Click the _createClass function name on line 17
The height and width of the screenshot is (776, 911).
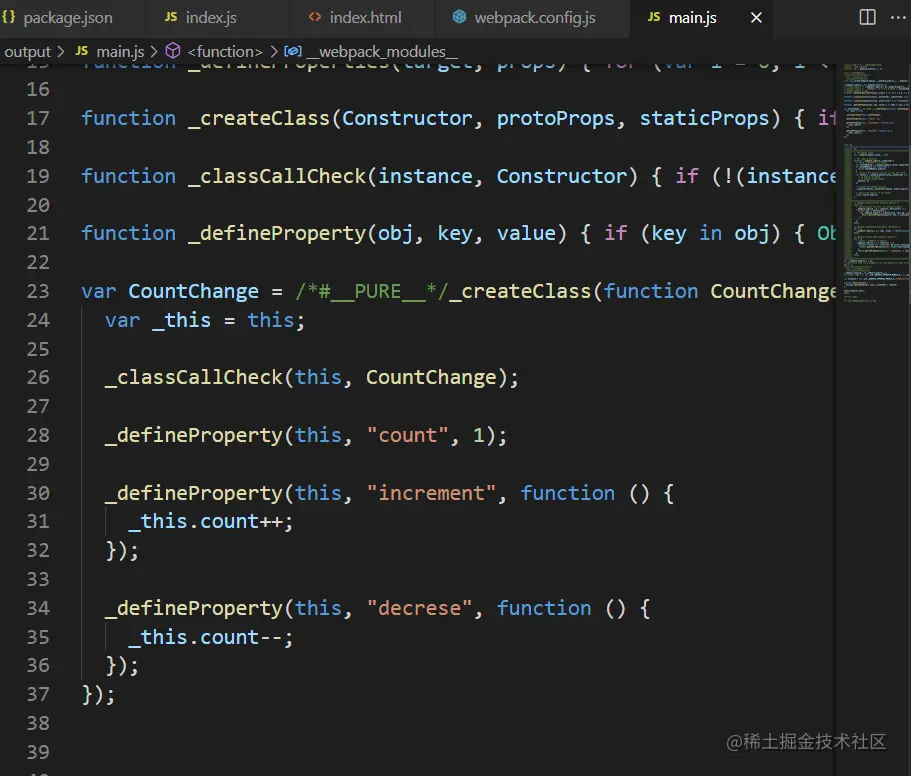click(259, 118)
